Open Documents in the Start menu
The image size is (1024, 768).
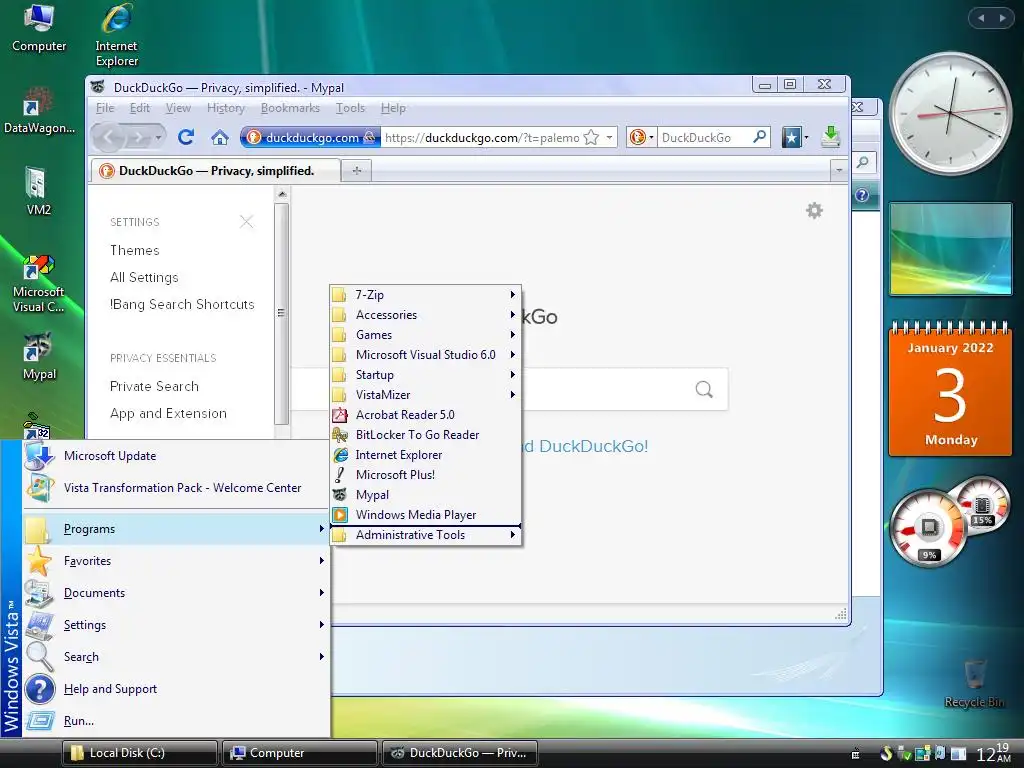tap(176, 593)
